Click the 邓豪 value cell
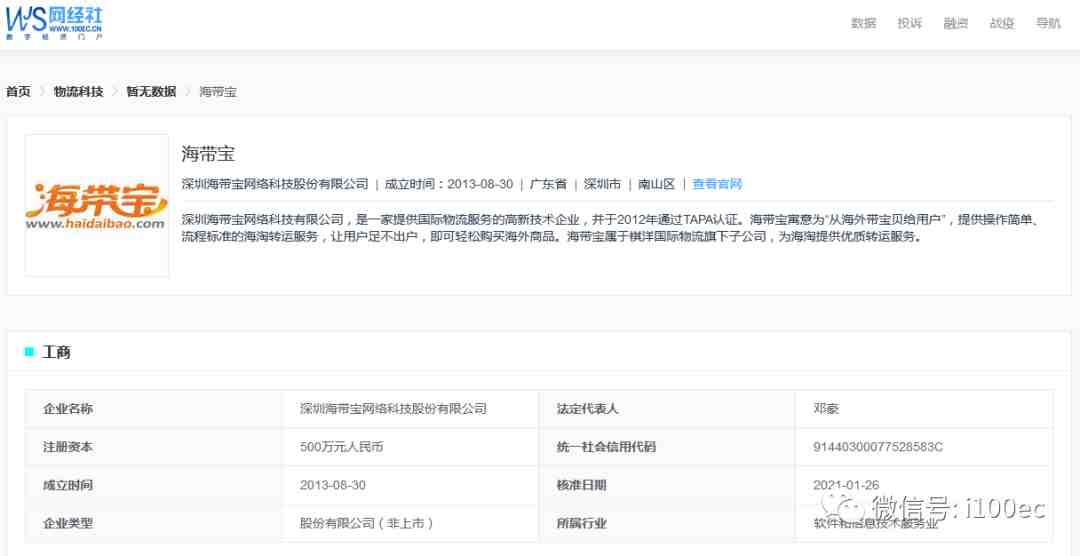 coord(924,409)
